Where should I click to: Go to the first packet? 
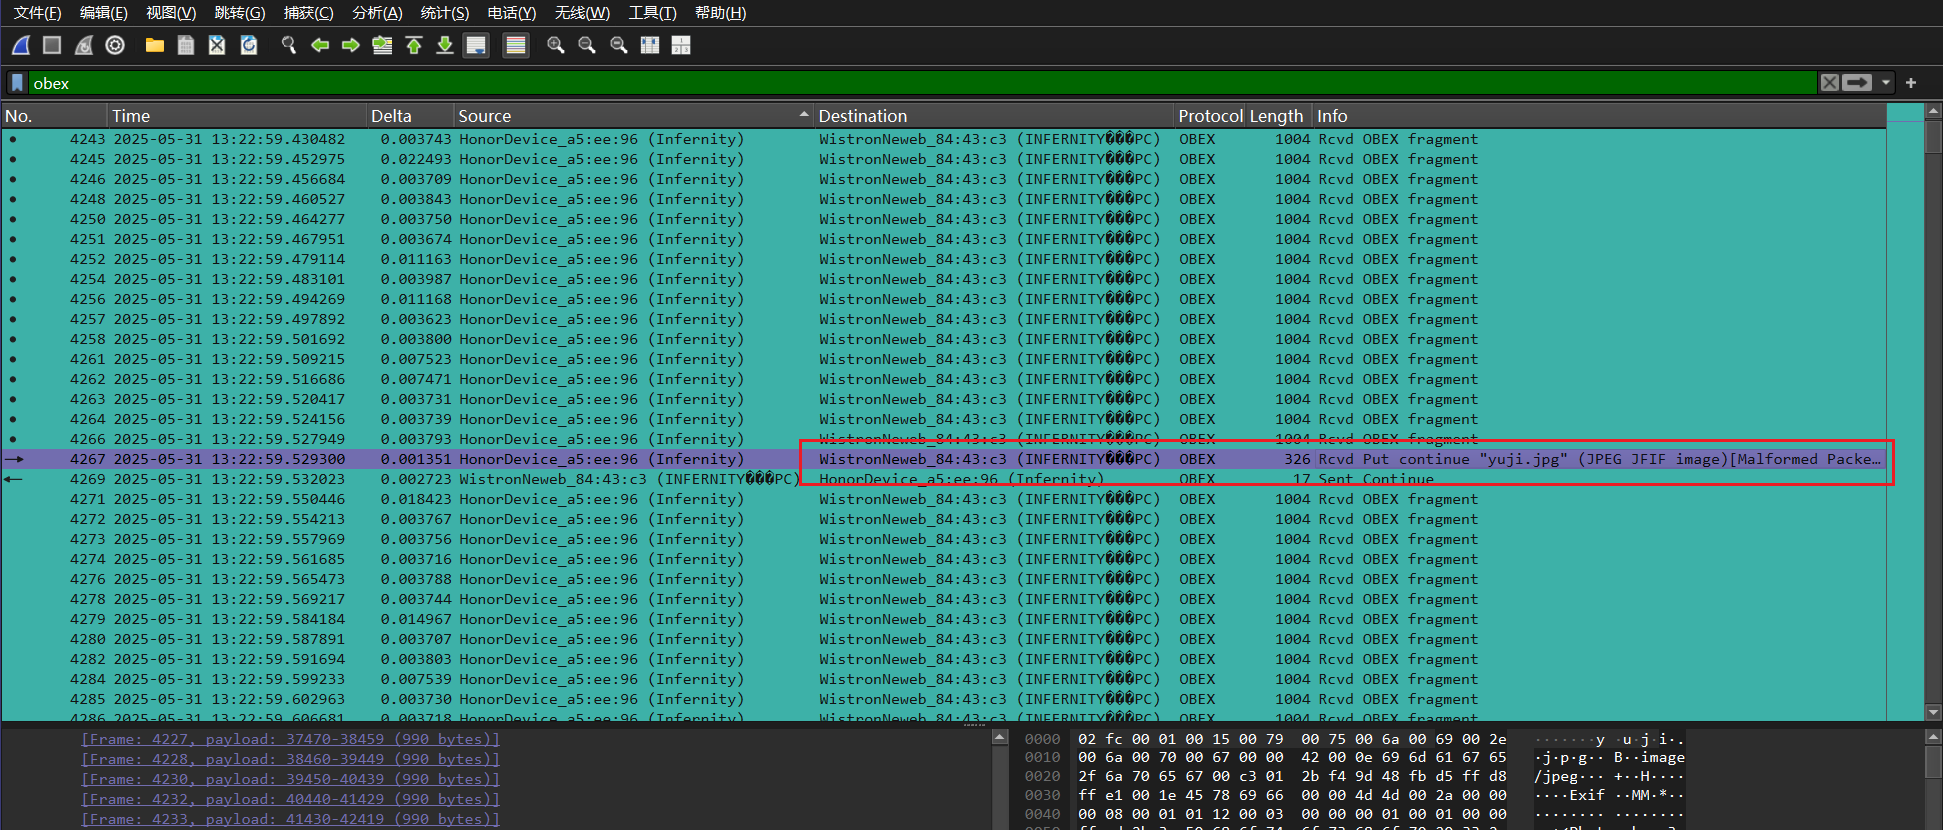tap(414, 45)
